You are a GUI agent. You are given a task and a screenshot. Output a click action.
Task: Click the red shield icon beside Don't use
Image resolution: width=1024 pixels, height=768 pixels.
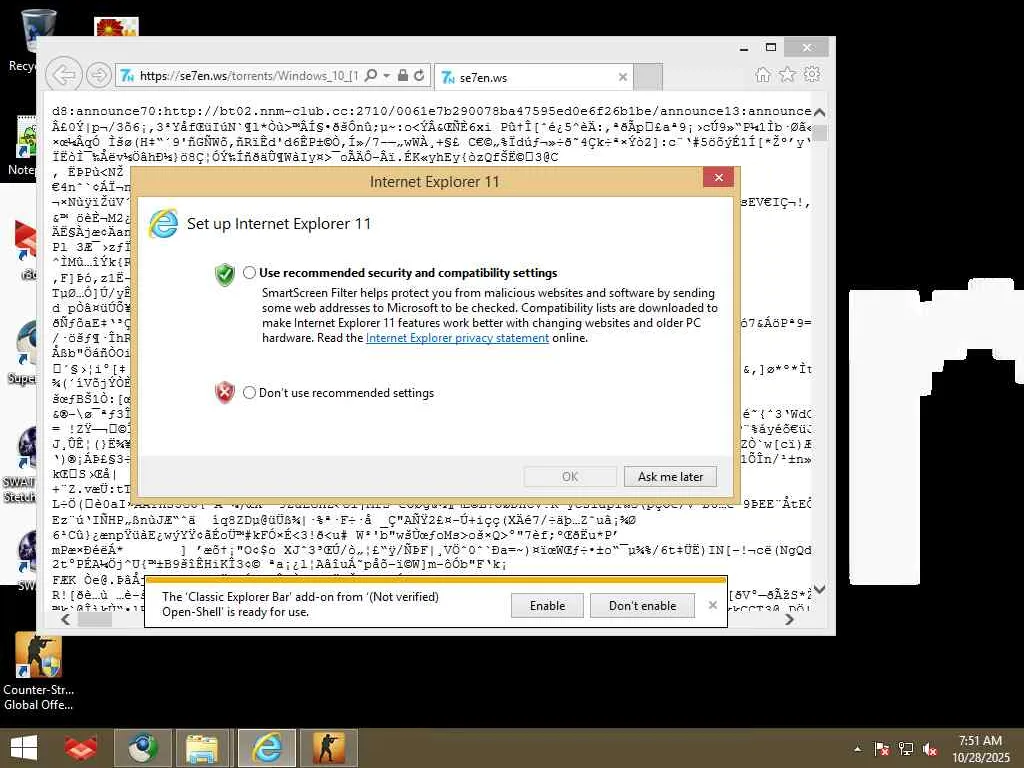click(x=225, y=392)
